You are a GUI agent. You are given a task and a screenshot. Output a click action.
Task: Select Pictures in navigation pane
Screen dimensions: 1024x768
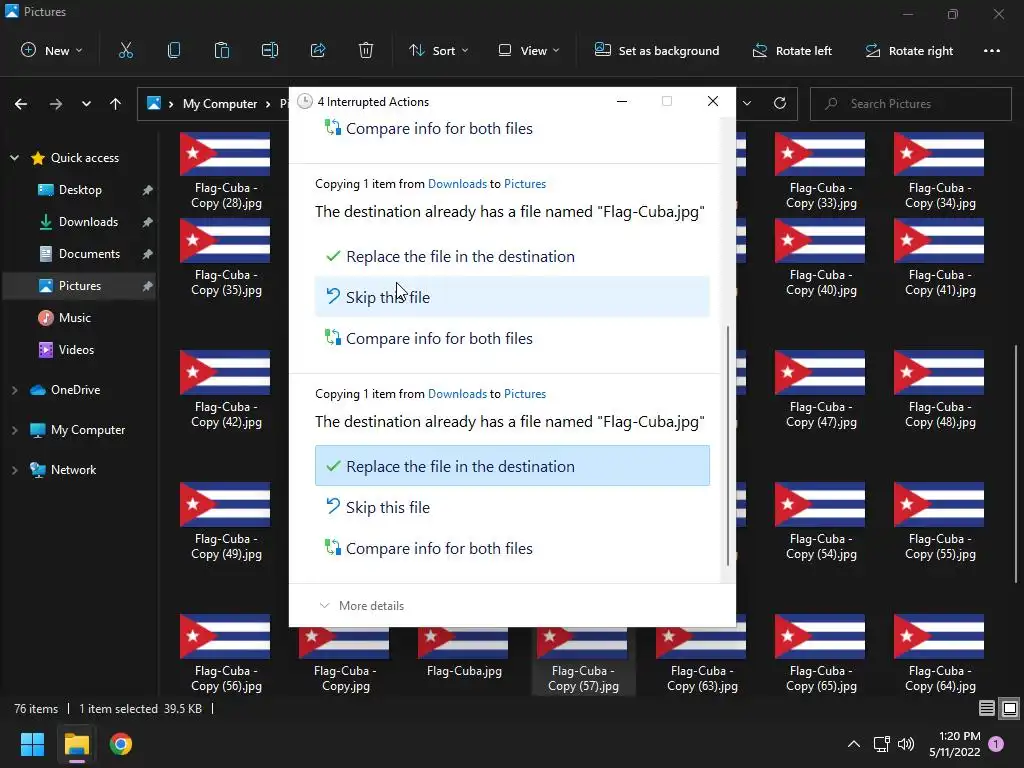click(80, 286)
